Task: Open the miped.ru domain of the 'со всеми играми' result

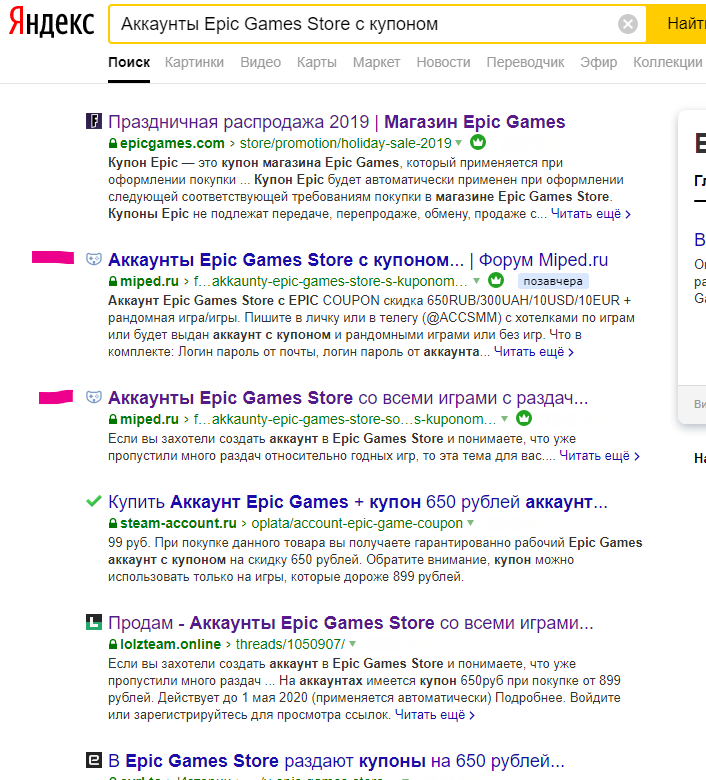Action: tap(149, 419)
